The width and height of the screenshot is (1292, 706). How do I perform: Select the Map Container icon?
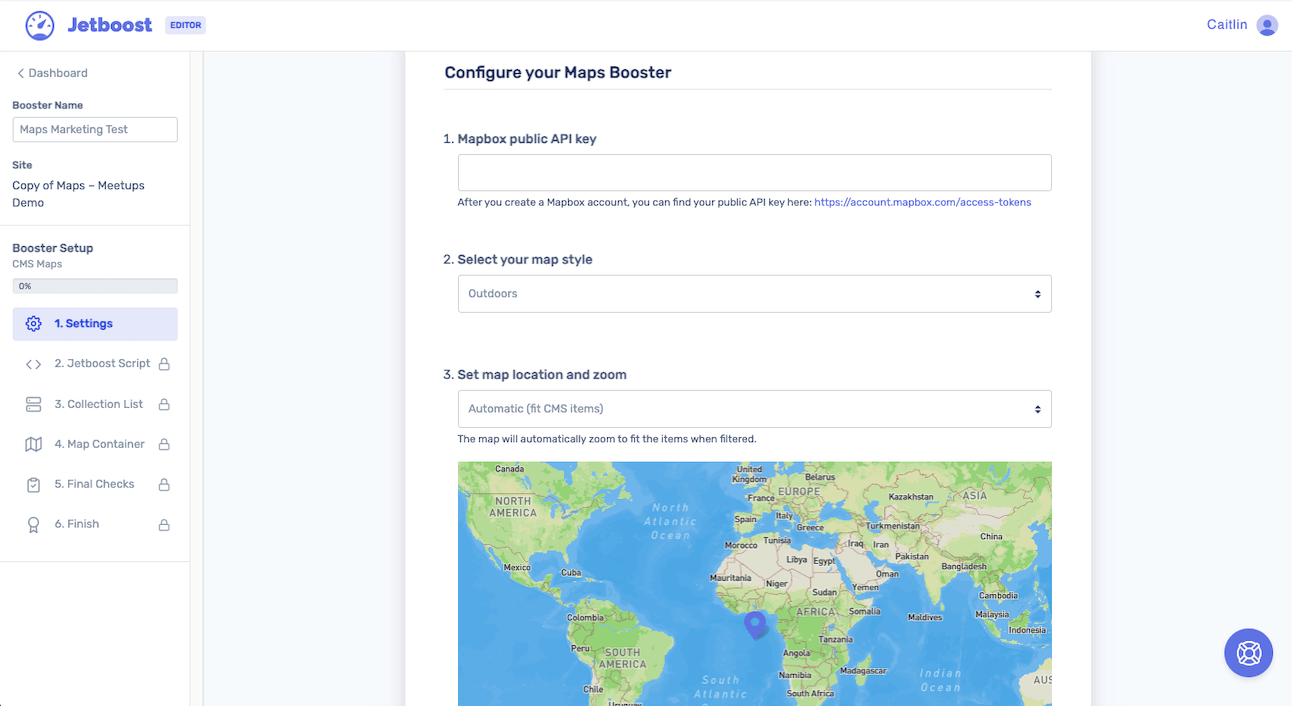click(x=33, y=443)
